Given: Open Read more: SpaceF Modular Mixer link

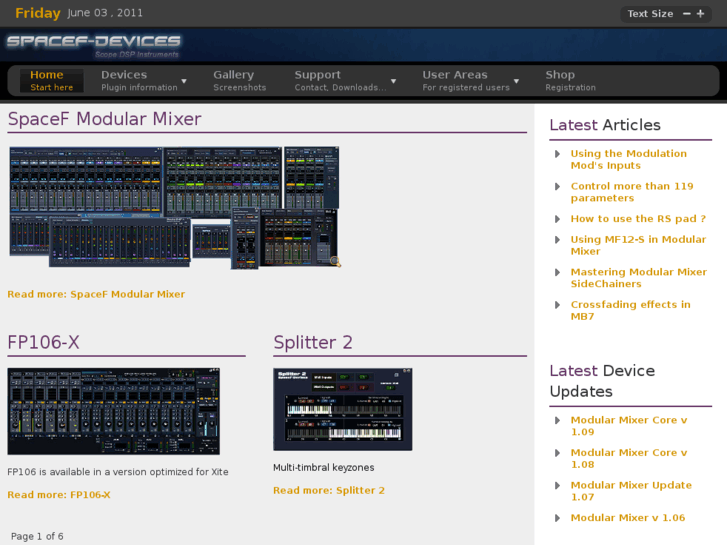Looking at the screenshot, I should 96,295.
